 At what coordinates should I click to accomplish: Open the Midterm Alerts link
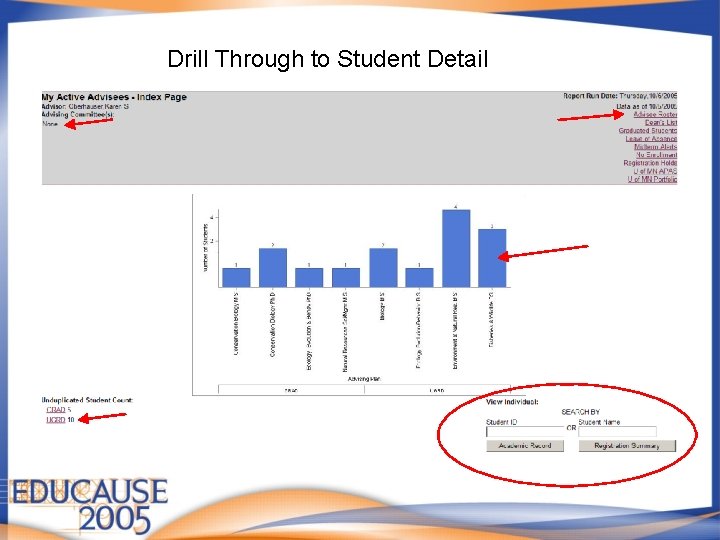pos(655,146)
